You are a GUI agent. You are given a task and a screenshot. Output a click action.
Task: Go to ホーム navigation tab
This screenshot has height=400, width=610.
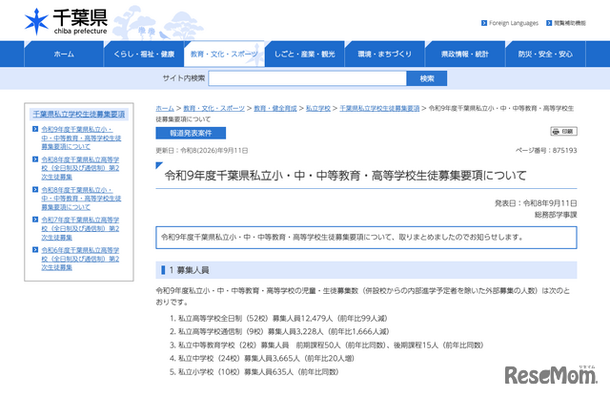coord(64,54)
